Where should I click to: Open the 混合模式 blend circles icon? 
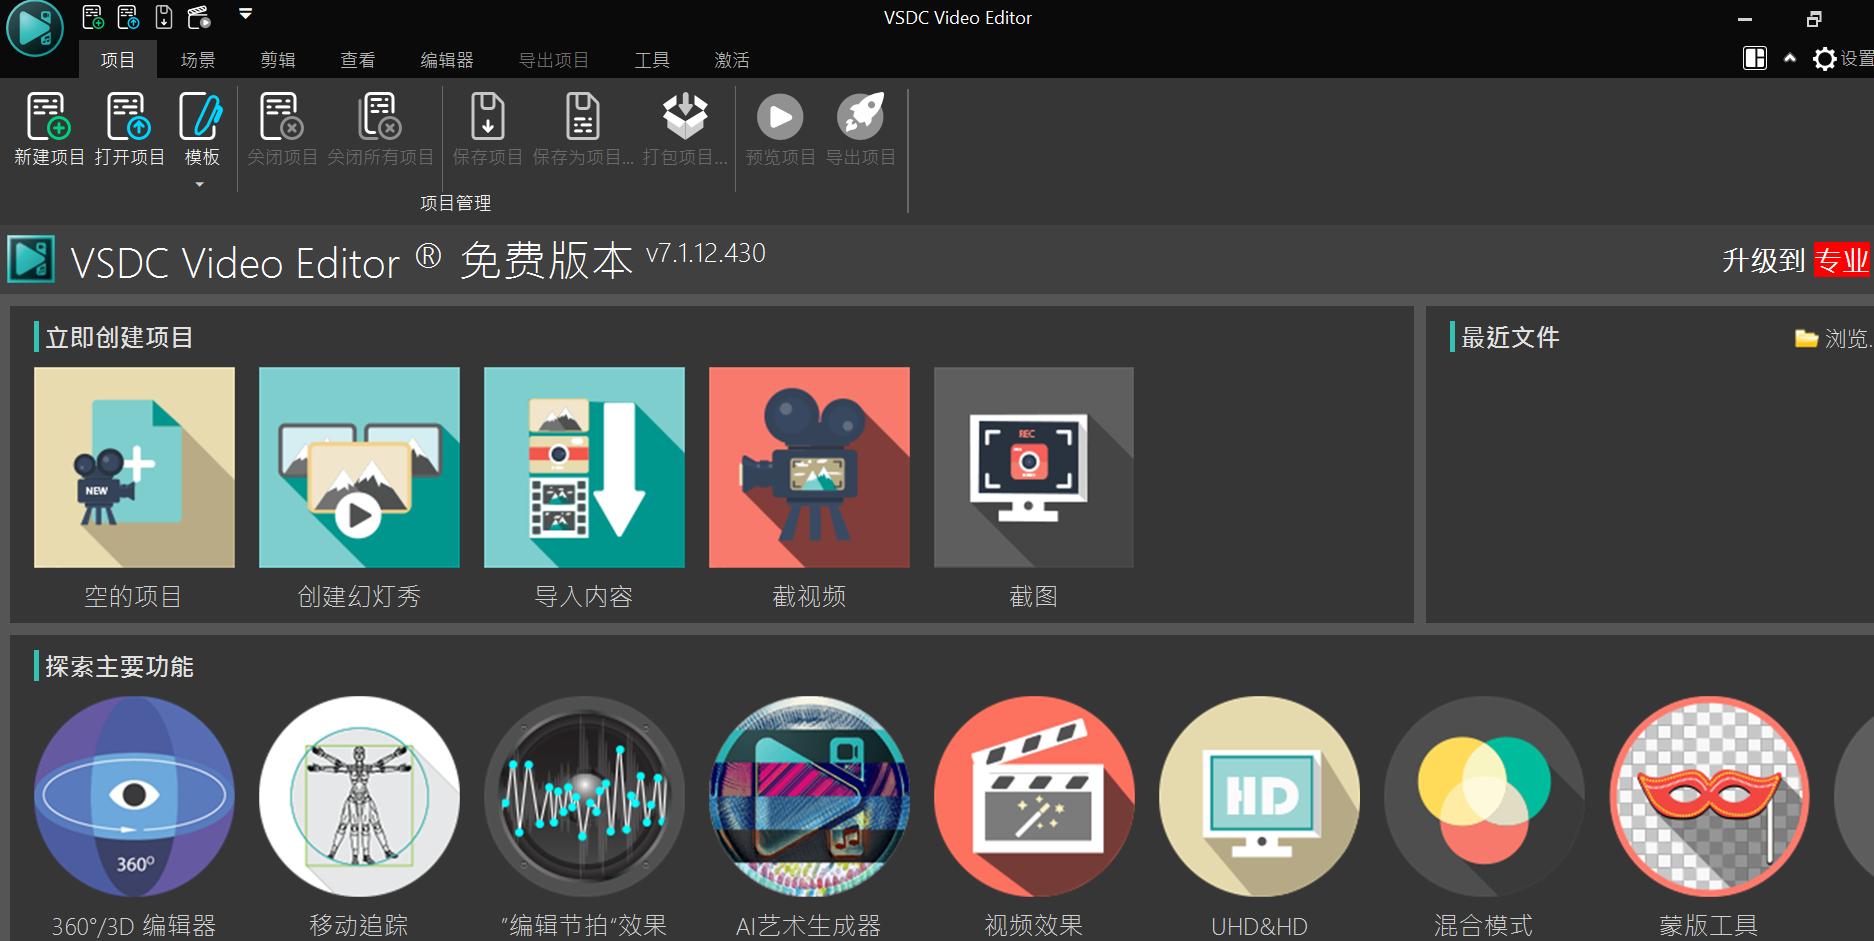pos(1484,796)
